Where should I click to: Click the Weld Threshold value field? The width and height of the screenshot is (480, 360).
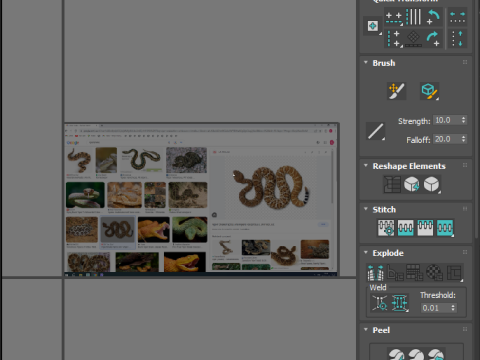435,308
